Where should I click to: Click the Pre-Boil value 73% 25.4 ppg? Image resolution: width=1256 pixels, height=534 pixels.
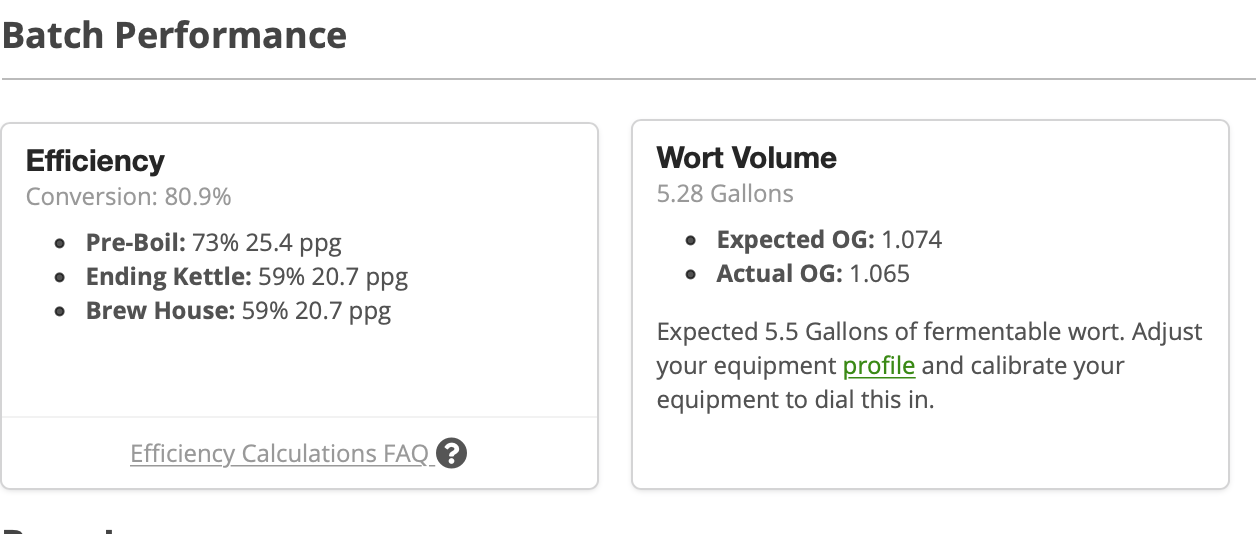267,243
